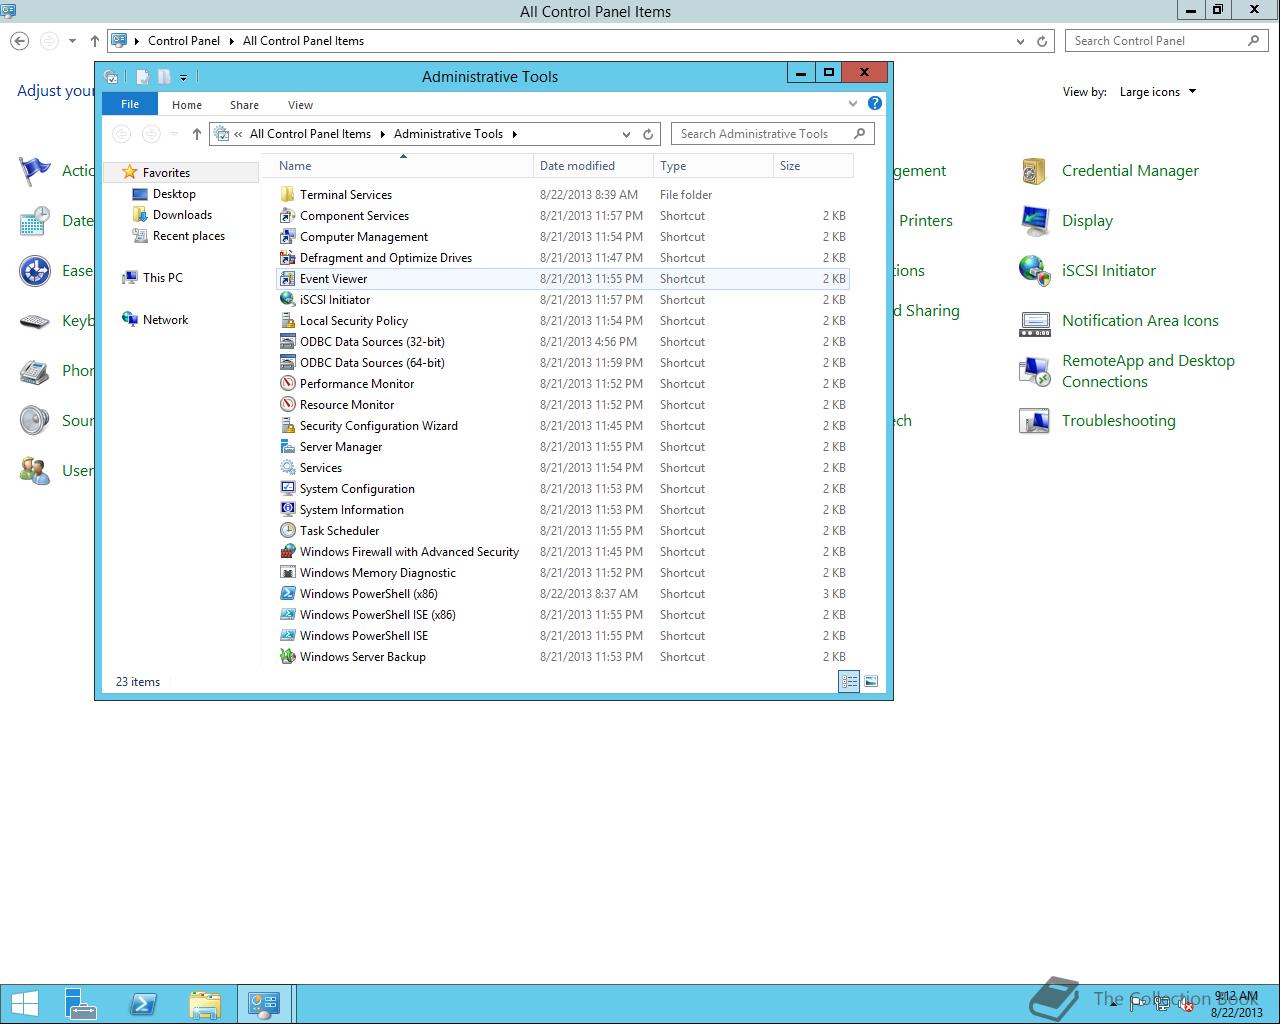1280x1024 pixels.
Task: Launch Server Manager from the taskbar
Action: pyautogui.click(x=81, y=1004)
